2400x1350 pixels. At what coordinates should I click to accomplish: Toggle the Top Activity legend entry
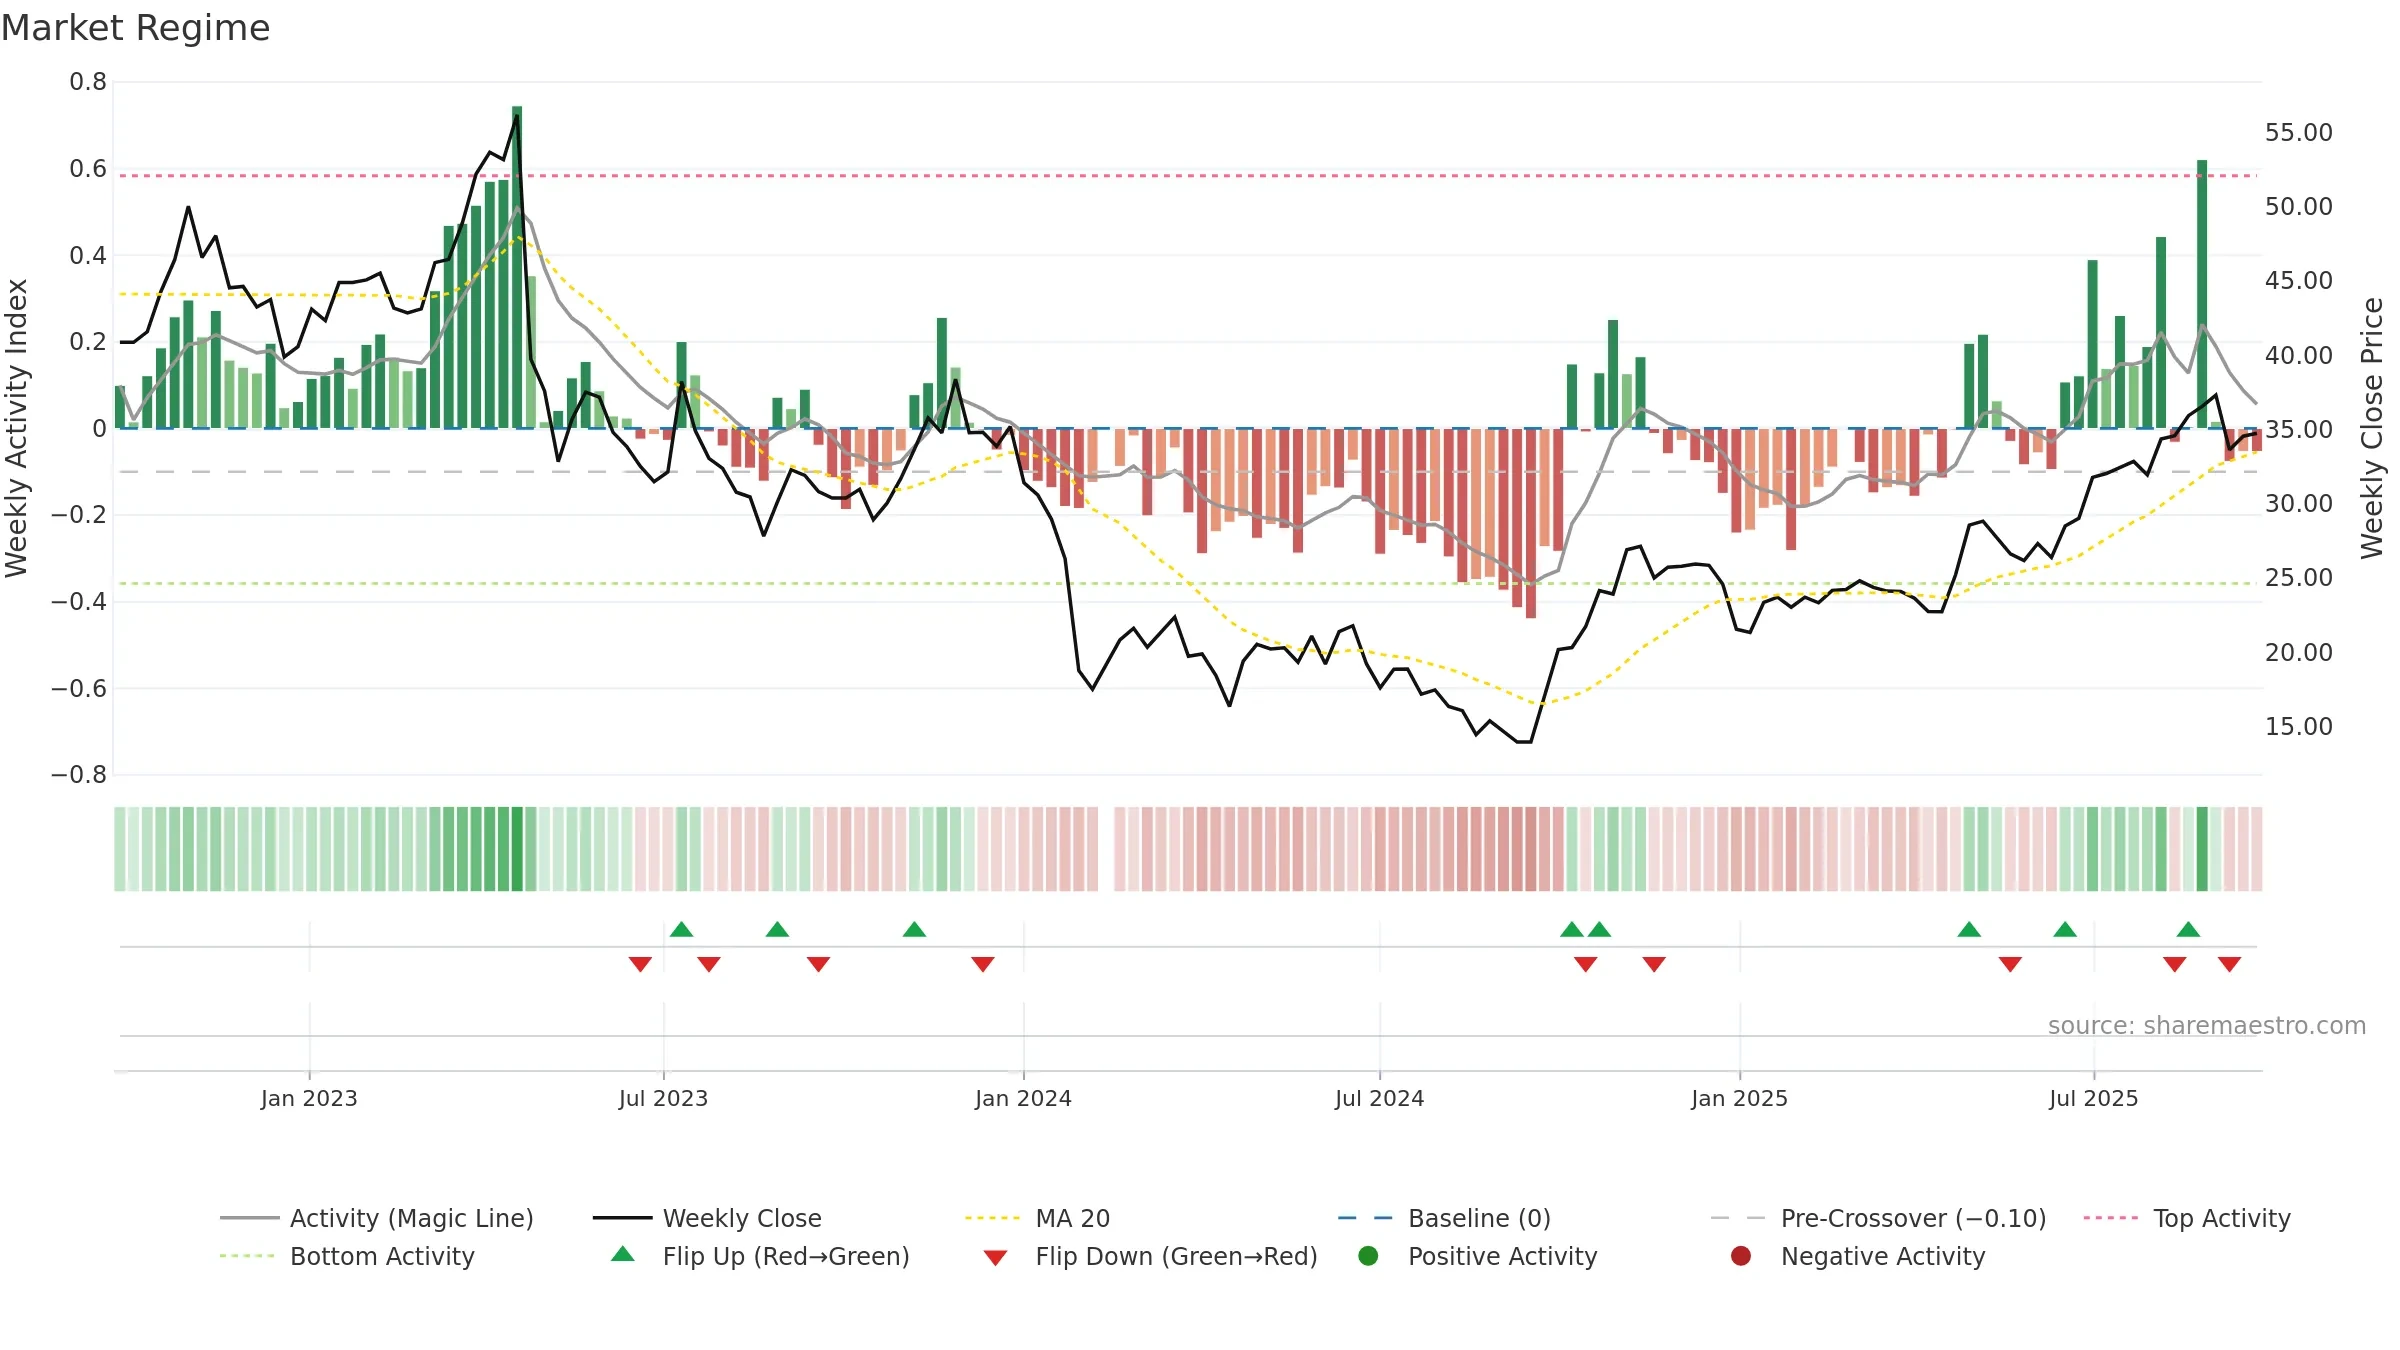(2187, 1218)
